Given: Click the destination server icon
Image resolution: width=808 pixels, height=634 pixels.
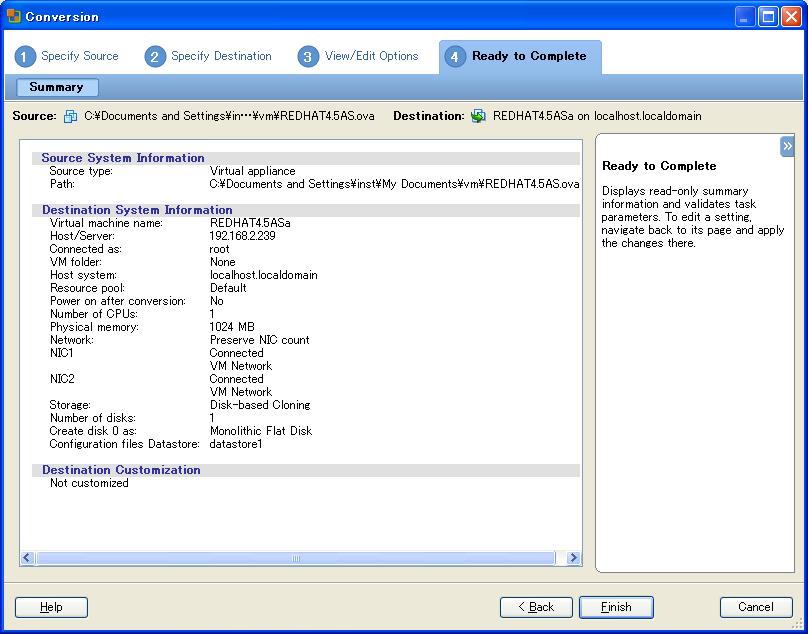Looking at the screenshot, I should (478, 116).
